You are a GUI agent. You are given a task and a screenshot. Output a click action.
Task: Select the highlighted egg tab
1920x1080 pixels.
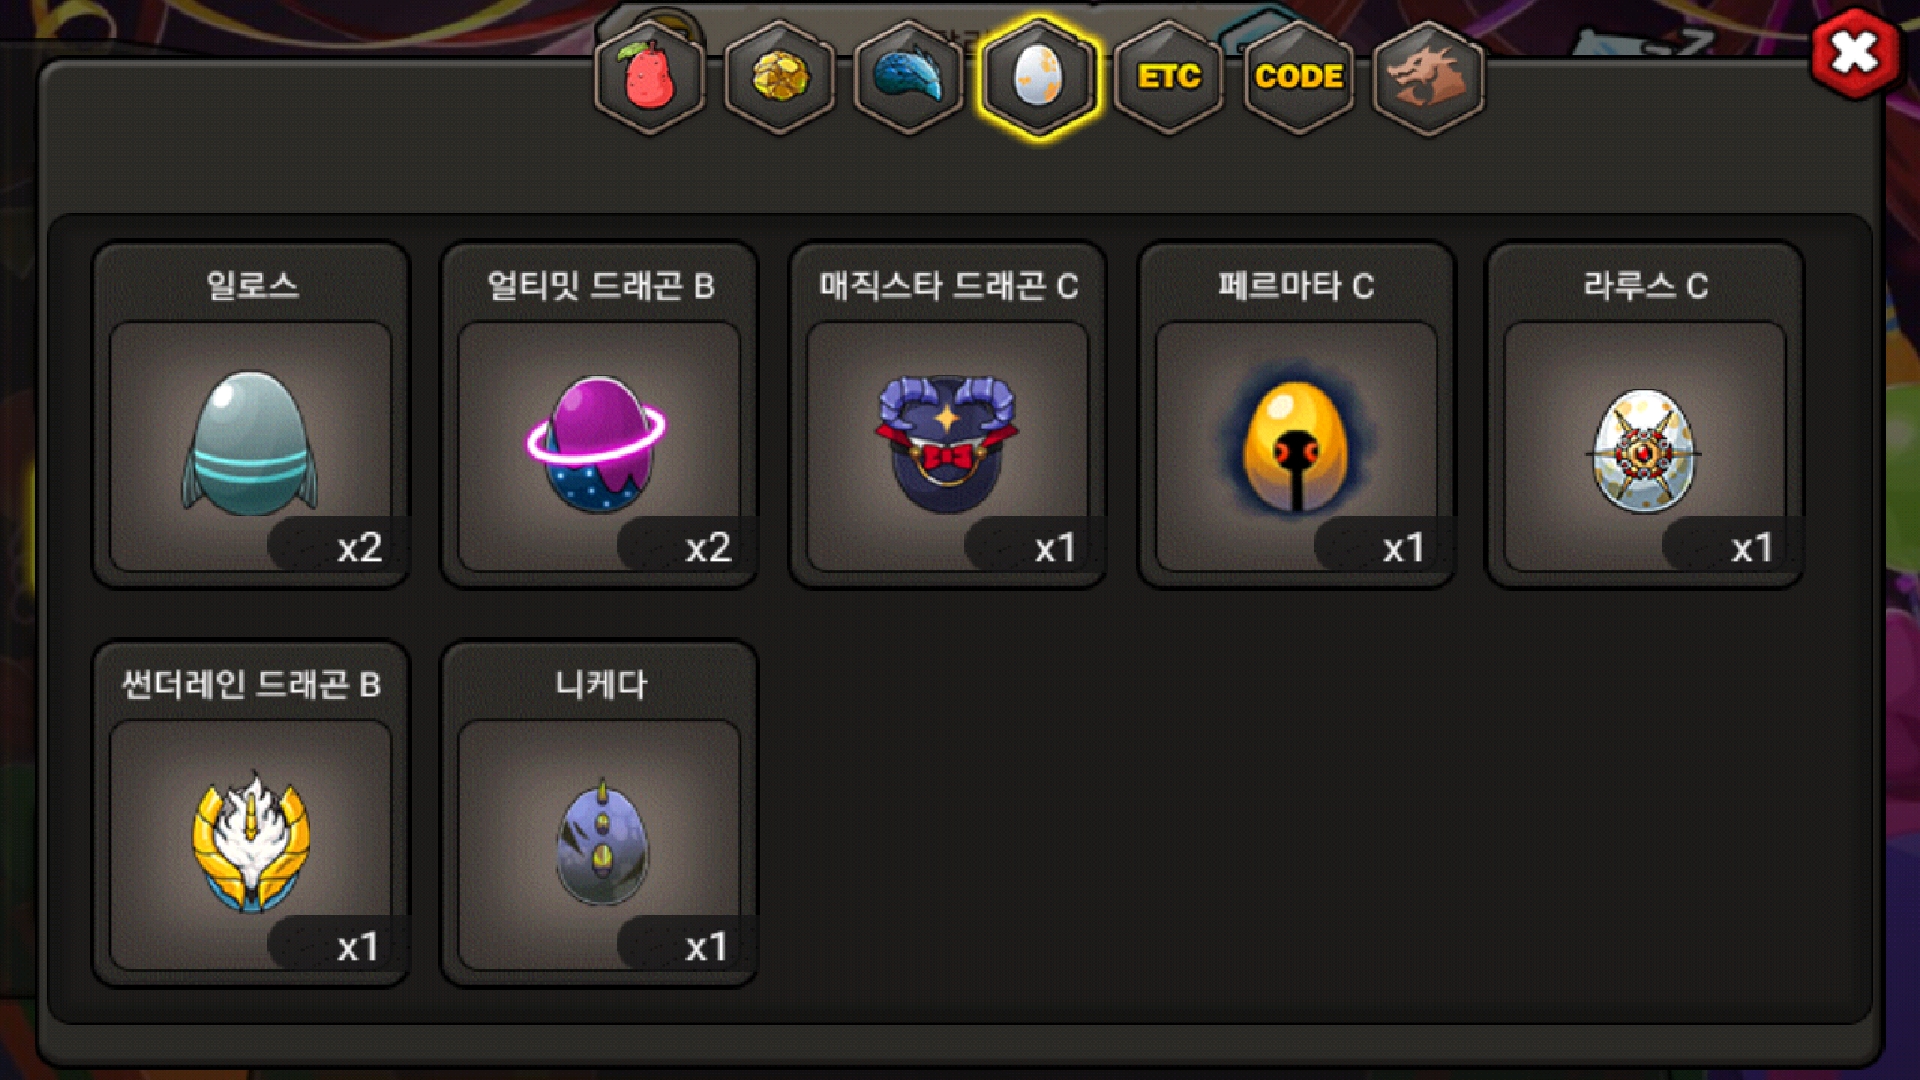click(x=1039, y=77)
